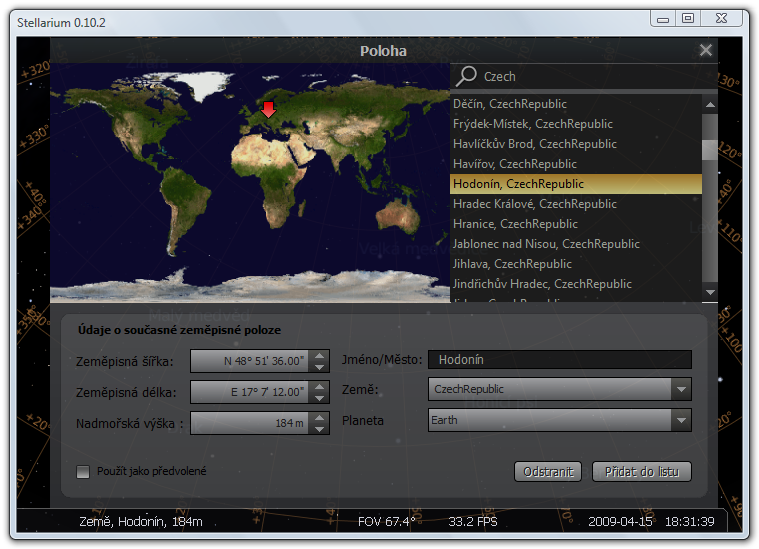This screenshot has width=759, height=549.
Task: Click latitude field N 48° 51' 36.00"
Action: click(250, 361)
